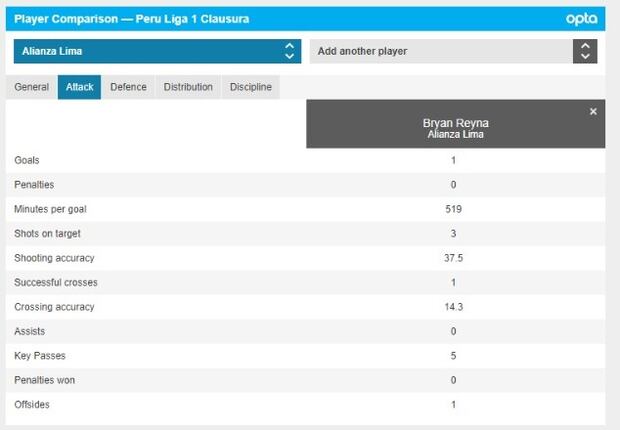Image resolution: width=620 pixels, height=430 pixels.
Task: Click the Player Comparison title bar text
Action: [x=131, y=19]
